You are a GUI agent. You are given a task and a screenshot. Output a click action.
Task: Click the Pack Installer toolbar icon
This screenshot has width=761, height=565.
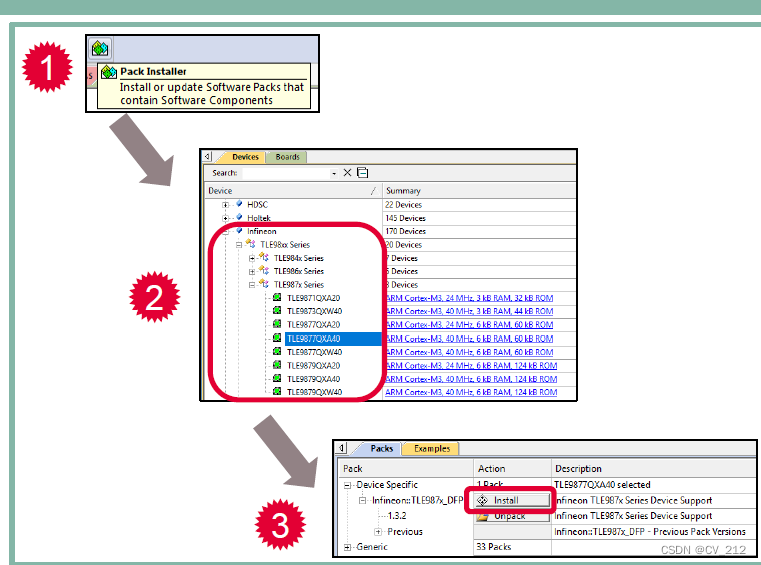point(100,49)
